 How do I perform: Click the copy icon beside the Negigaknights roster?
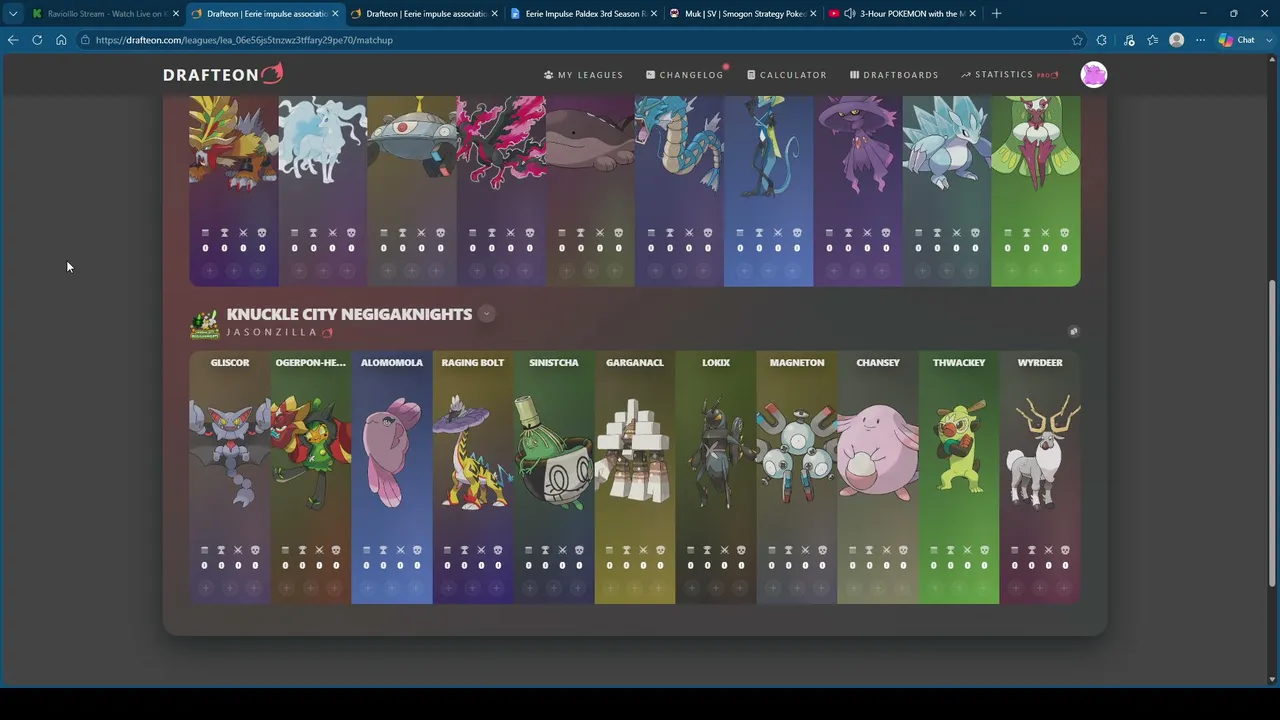point(1073,331)
